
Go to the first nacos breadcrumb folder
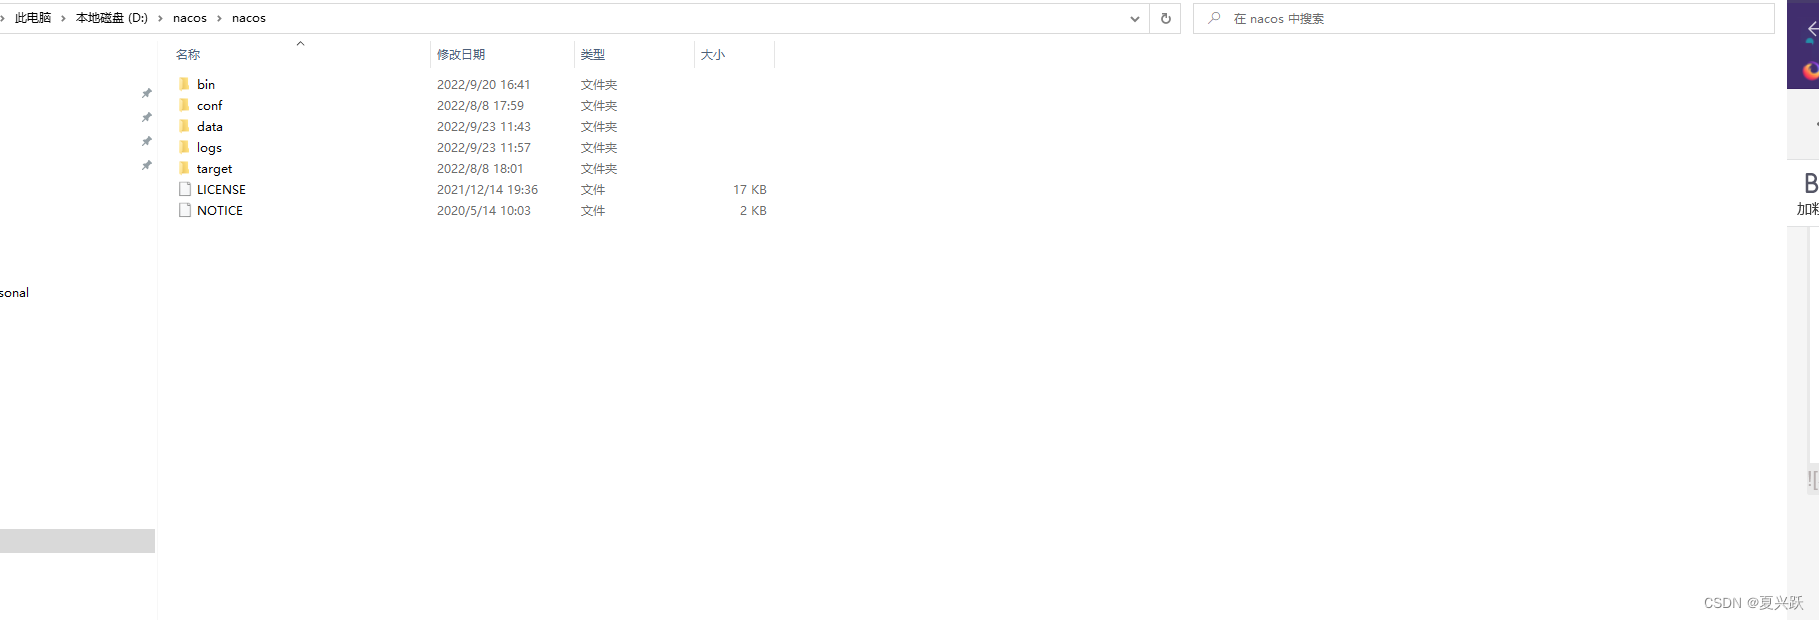[190, 18]
